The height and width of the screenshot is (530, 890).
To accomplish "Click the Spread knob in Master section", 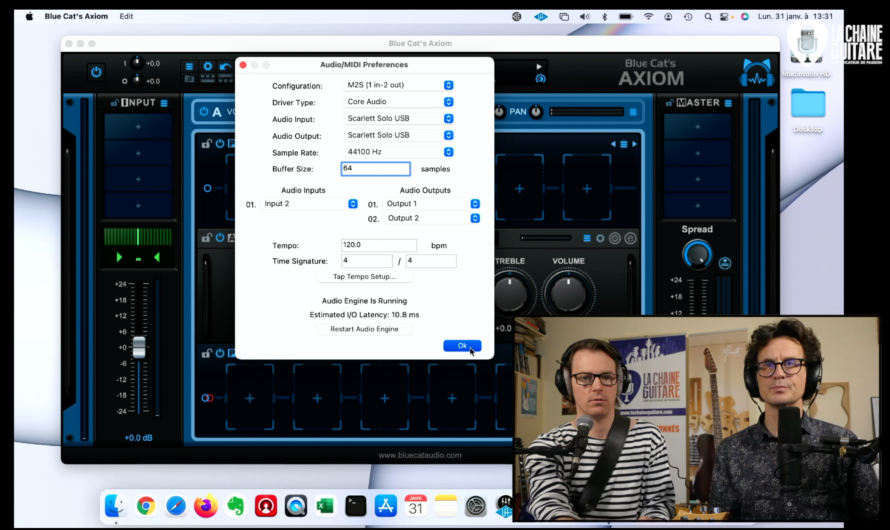I will pyautogui.click(x=697, y=254).
